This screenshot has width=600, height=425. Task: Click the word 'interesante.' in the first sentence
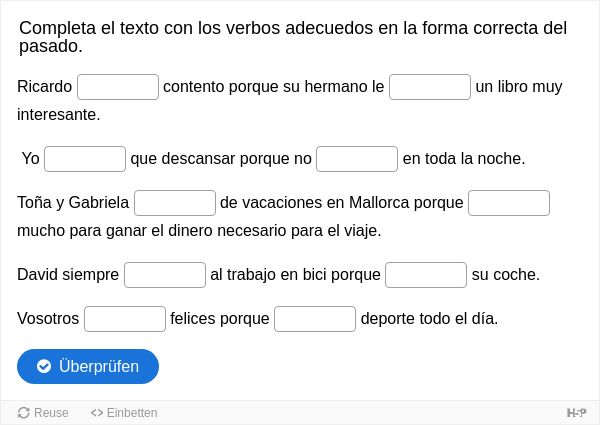point(59,114)
